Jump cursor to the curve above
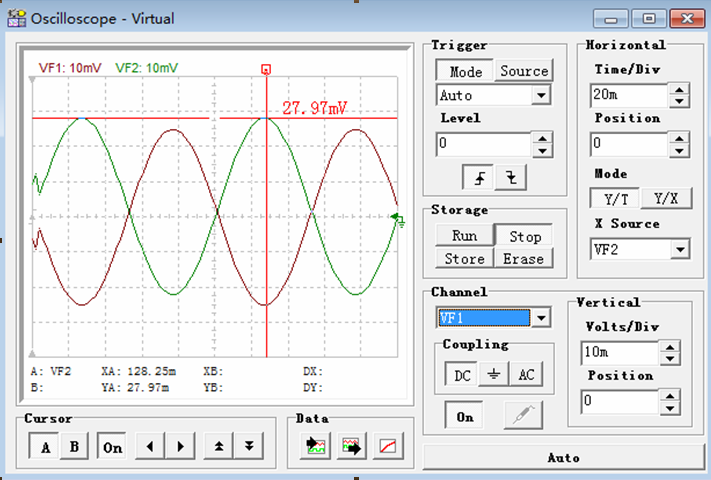This screenshot has width=711, height=480. point(219,446)
